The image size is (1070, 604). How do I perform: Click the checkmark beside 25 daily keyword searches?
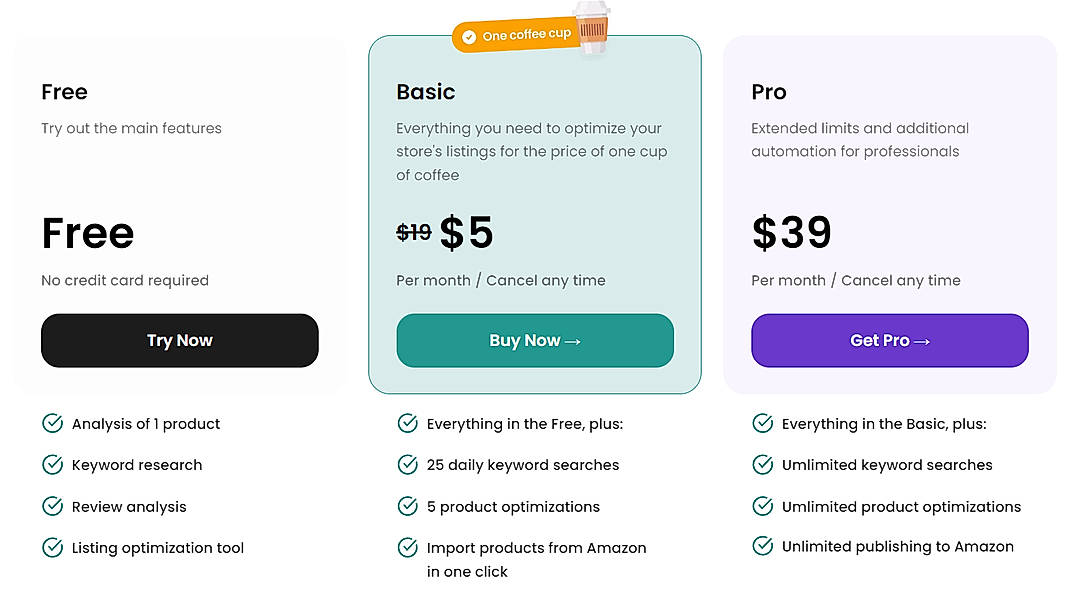407,465
